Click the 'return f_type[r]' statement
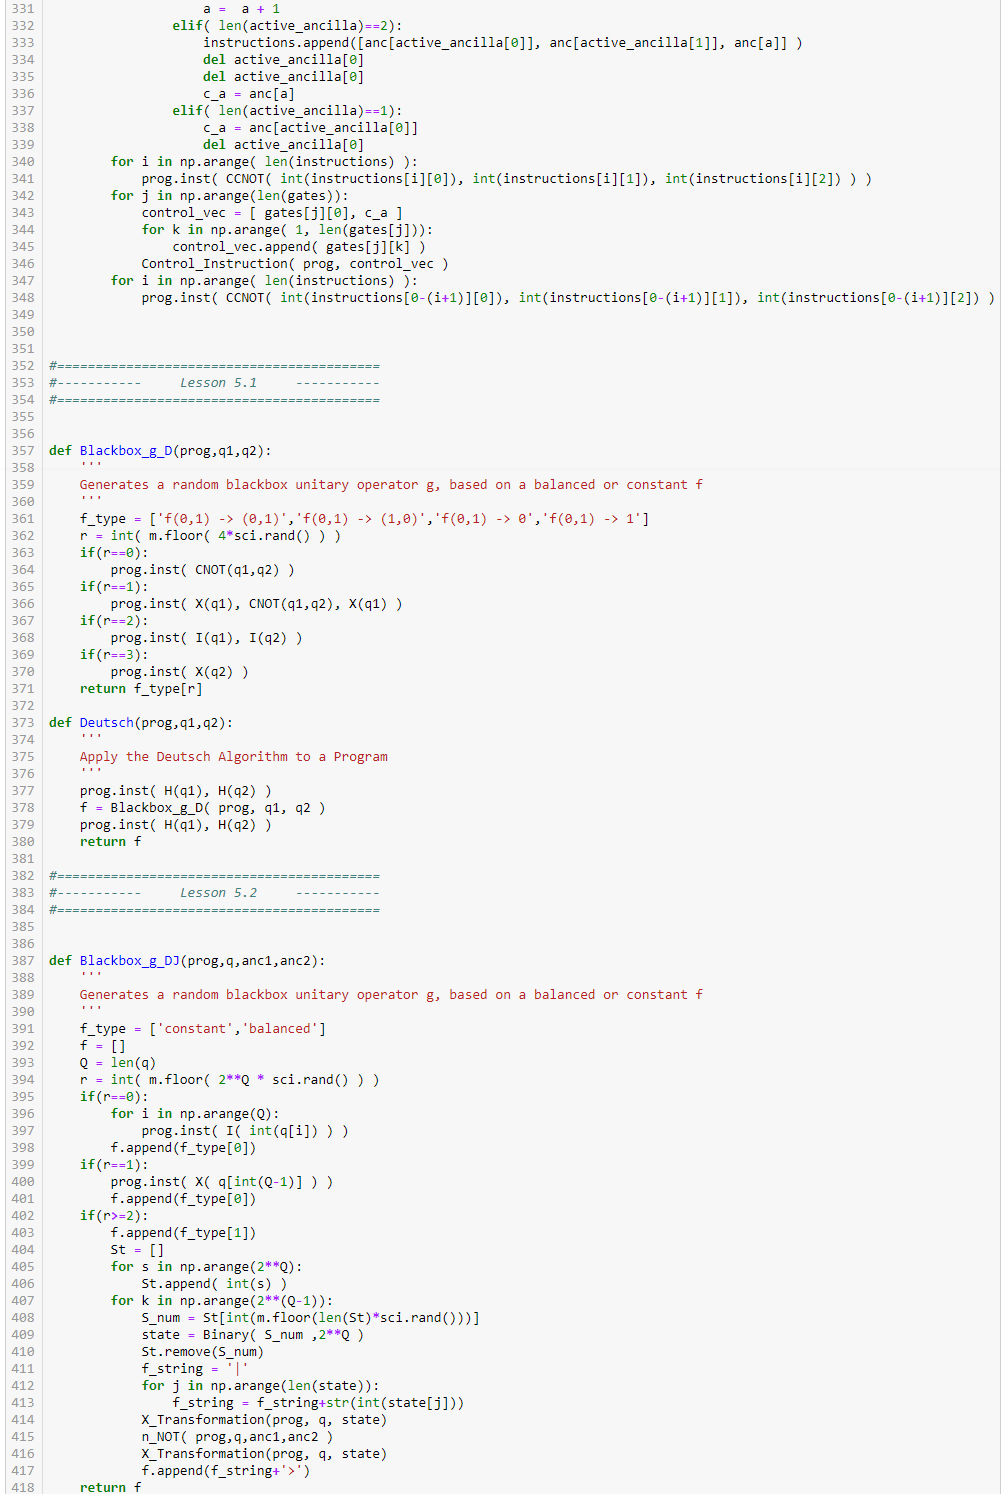 (x=141, y=689)
